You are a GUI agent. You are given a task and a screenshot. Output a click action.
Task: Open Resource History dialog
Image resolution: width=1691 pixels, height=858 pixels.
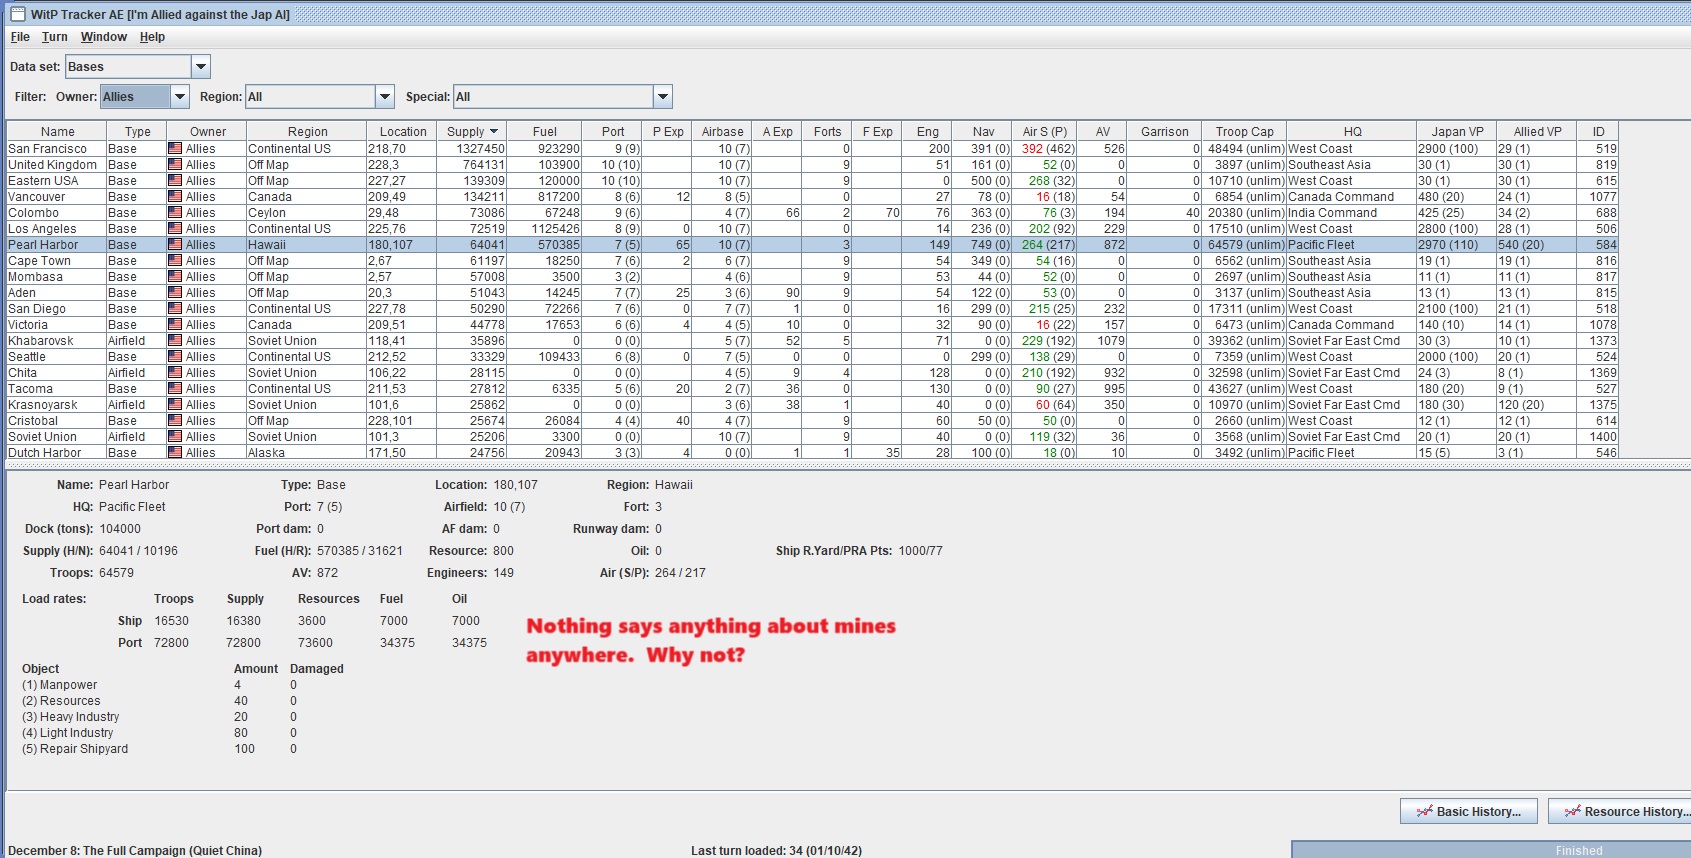[x=1620, y=811]
